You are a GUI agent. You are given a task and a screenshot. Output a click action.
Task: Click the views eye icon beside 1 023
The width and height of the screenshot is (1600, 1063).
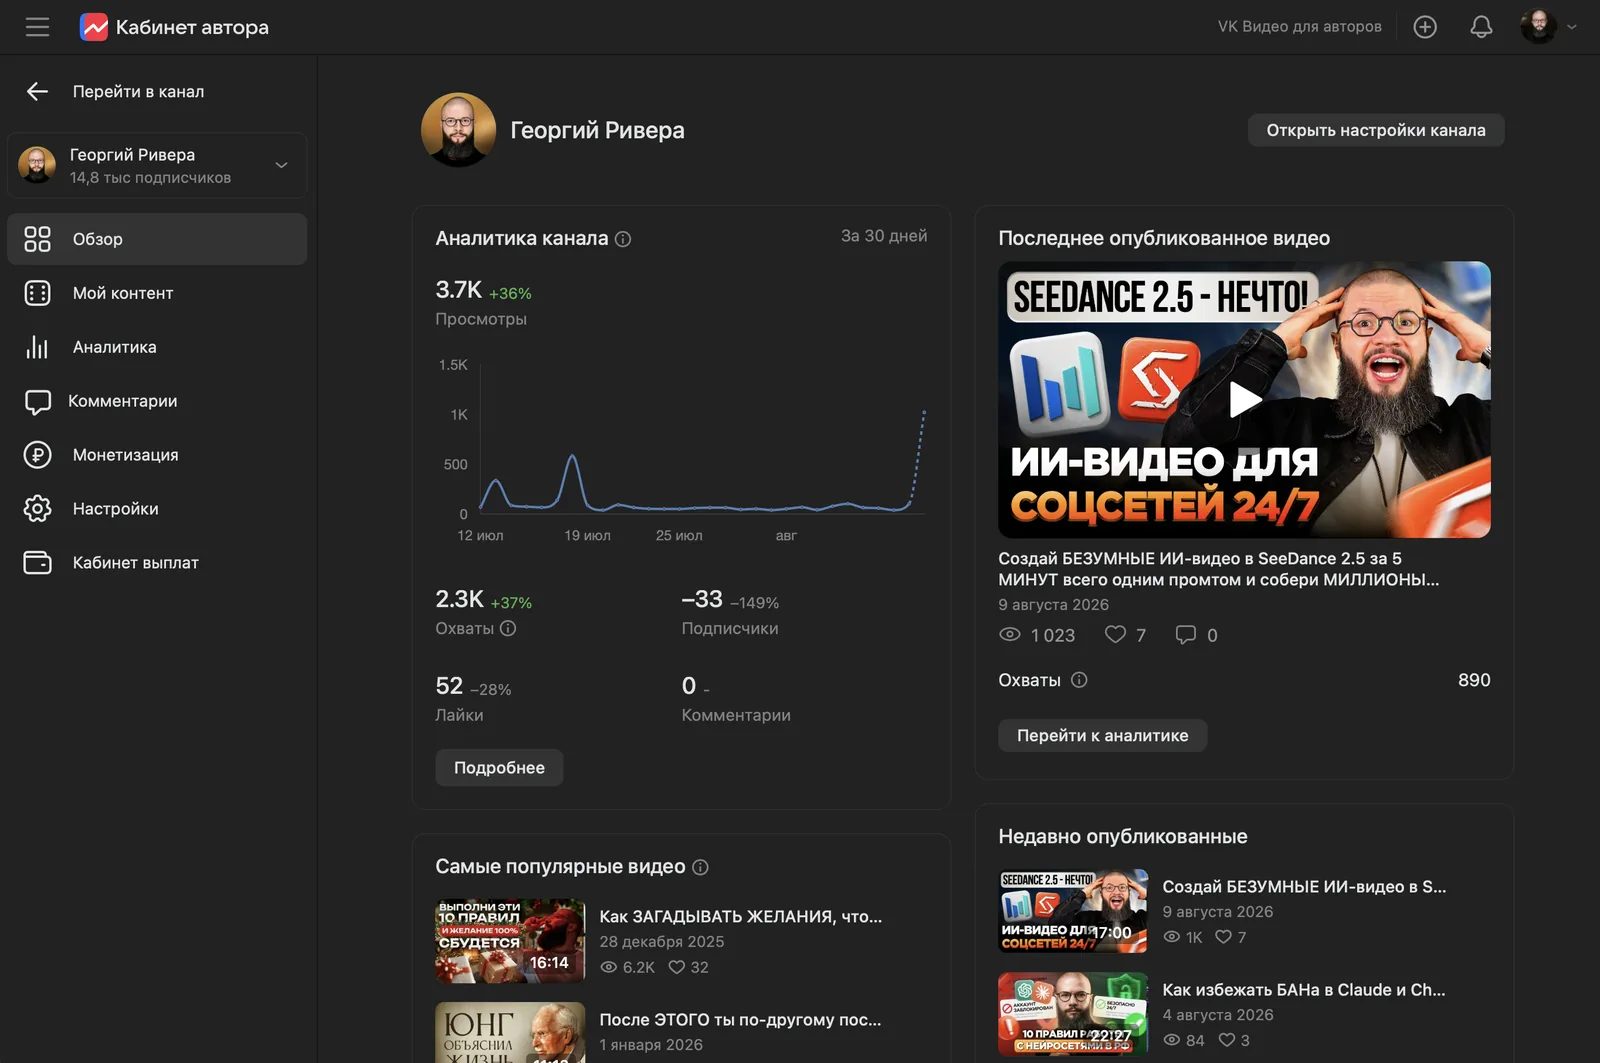tap(1010, 635)
